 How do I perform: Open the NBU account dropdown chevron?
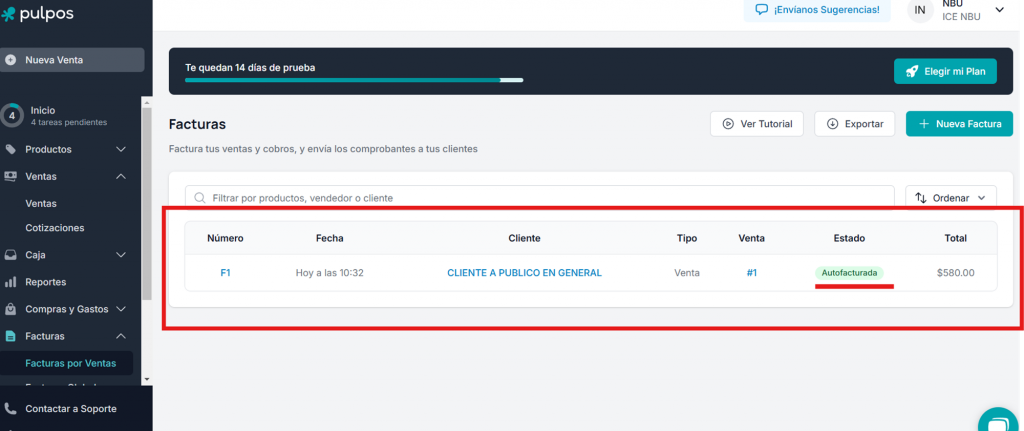(x=999, y=10)
